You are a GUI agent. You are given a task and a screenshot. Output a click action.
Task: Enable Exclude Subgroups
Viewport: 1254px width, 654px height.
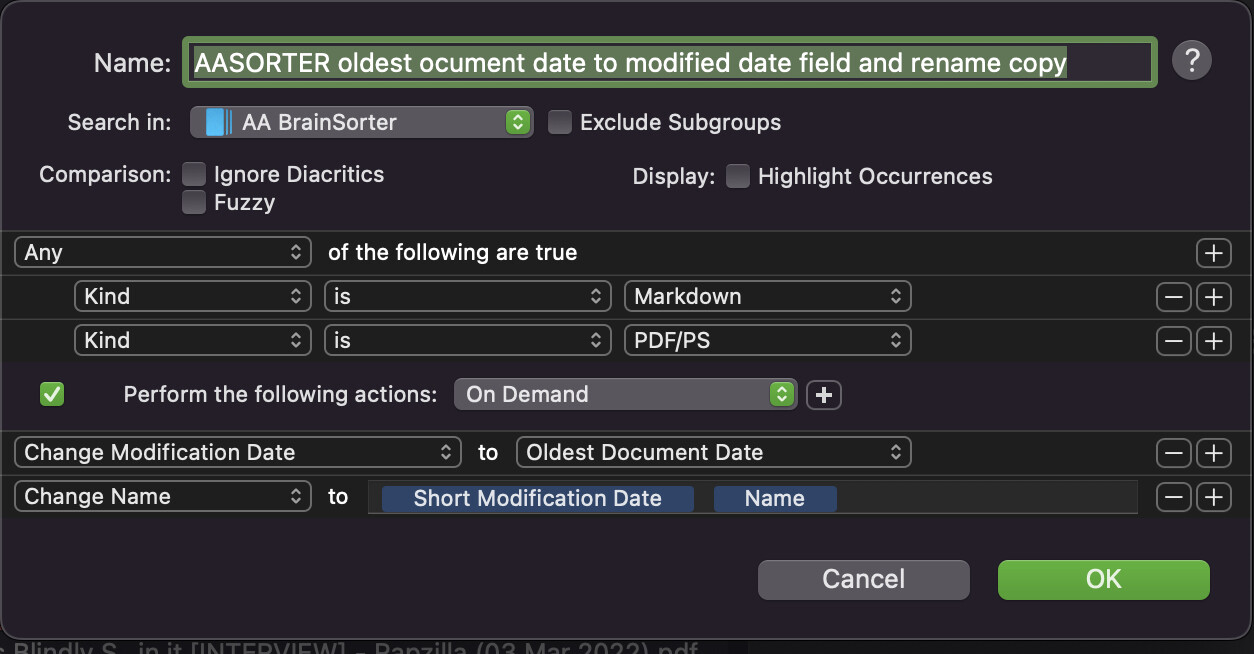tap(559, 122)
